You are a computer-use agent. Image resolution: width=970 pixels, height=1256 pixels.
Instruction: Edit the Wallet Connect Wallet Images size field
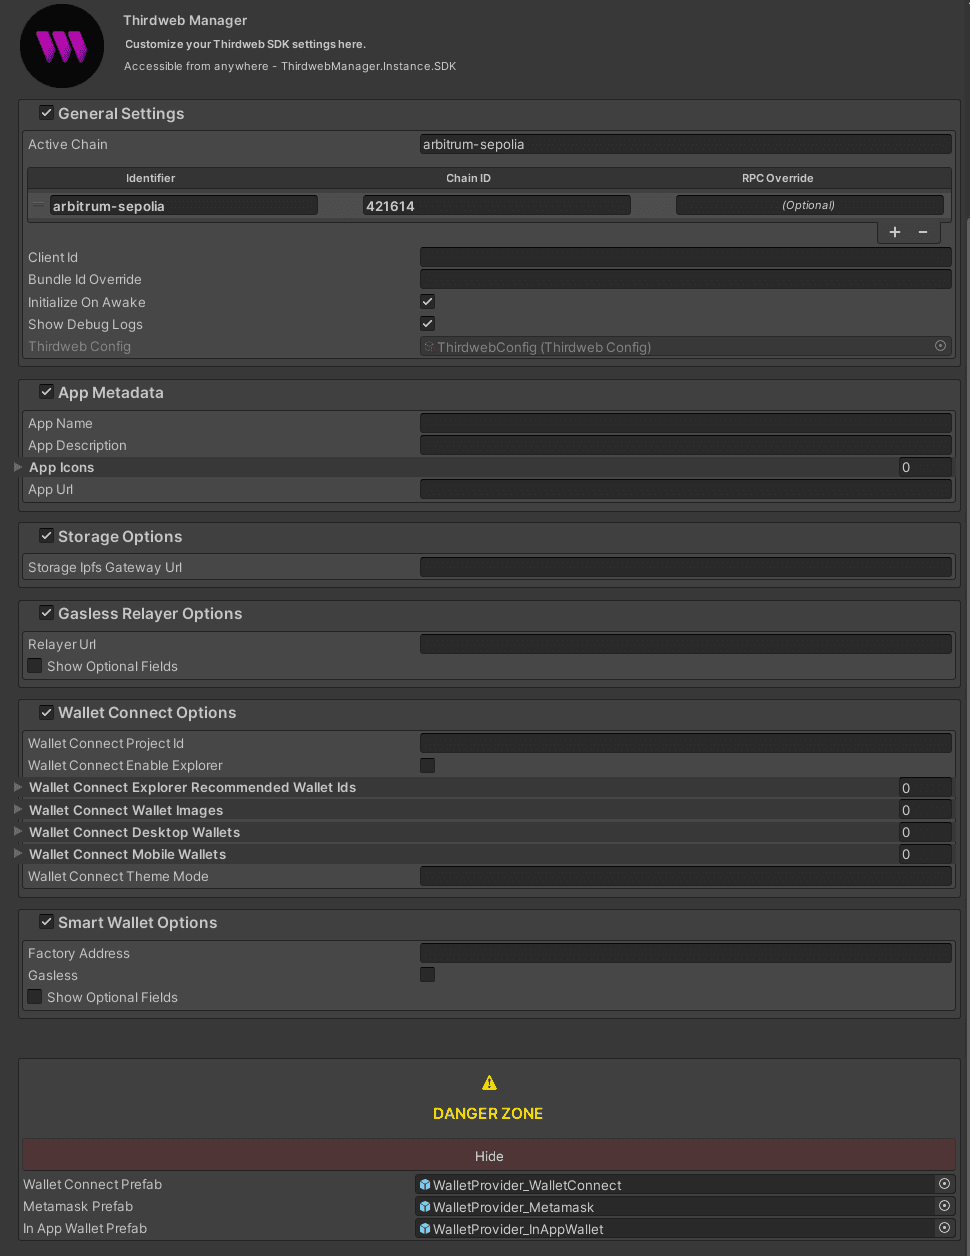click(x=925, y=810)
